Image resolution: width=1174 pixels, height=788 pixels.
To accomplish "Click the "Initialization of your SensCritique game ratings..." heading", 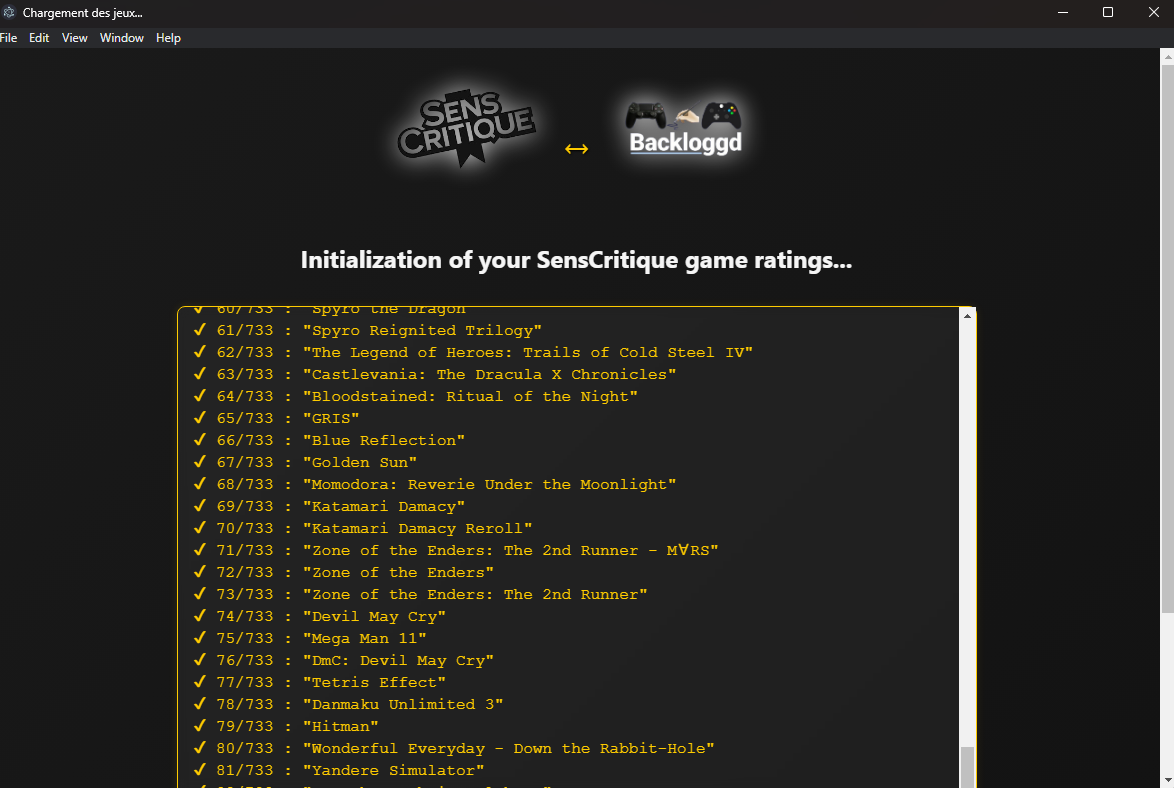I will tap(576, 260).
